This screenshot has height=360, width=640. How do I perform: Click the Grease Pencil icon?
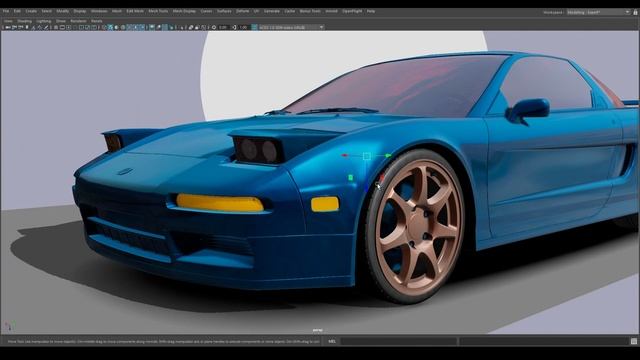click(46, 27)
